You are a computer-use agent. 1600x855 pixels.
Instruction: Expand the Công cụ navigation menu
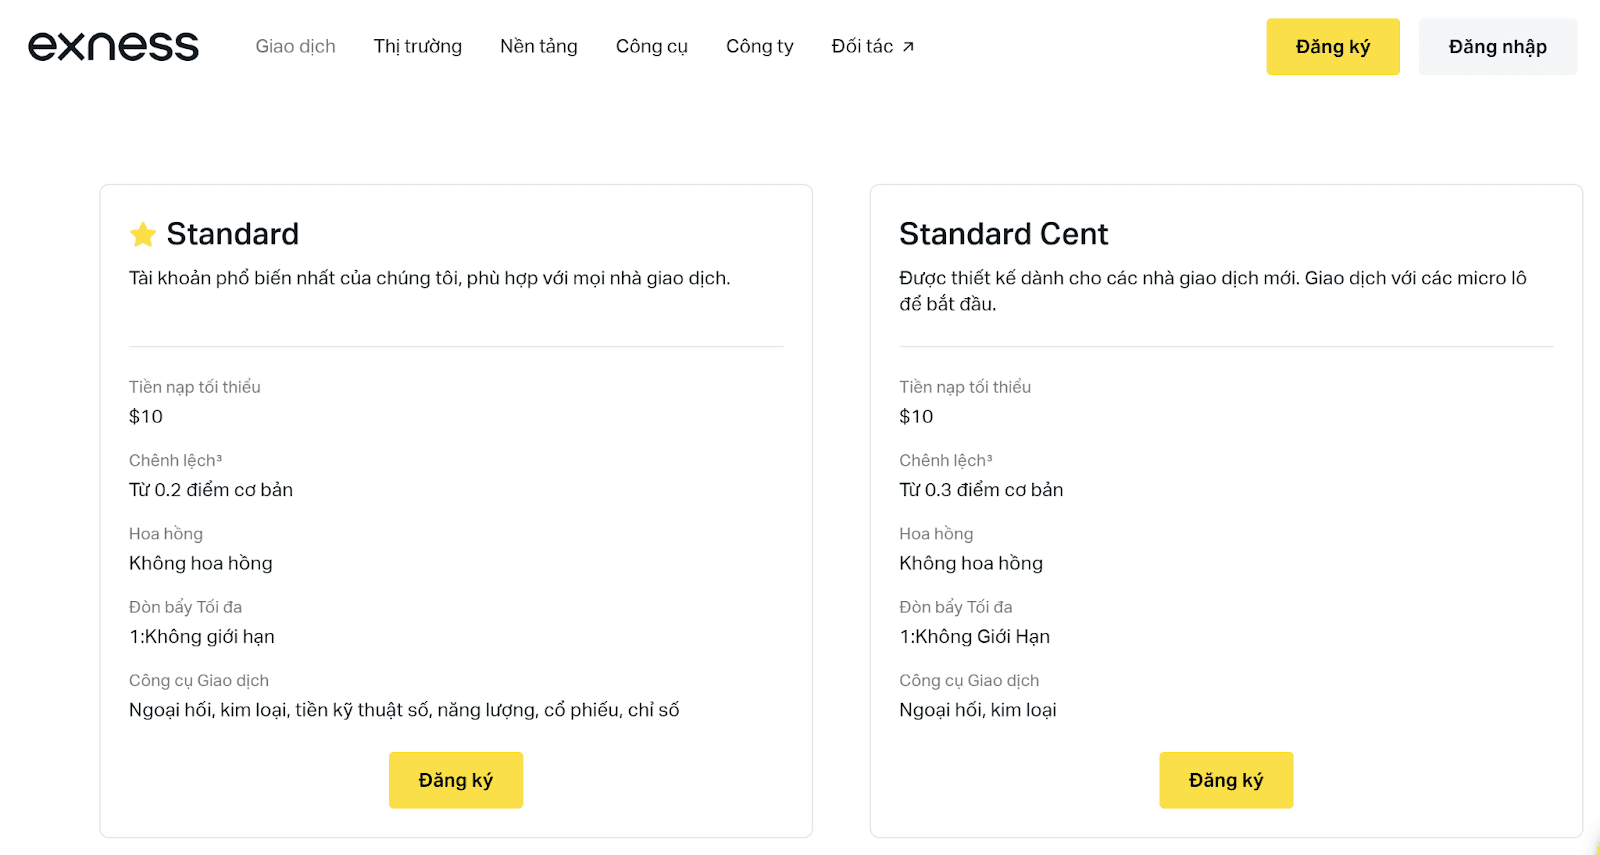coord(651,46)
